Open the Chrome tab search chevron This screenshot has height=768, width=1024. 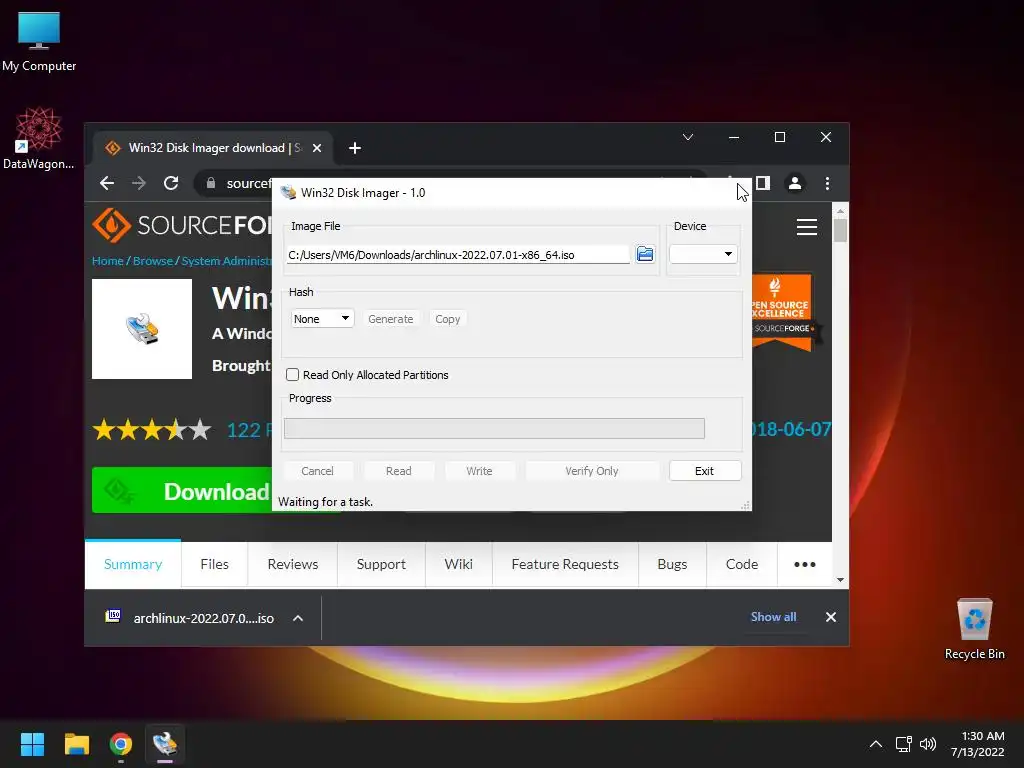click(688, 137)
